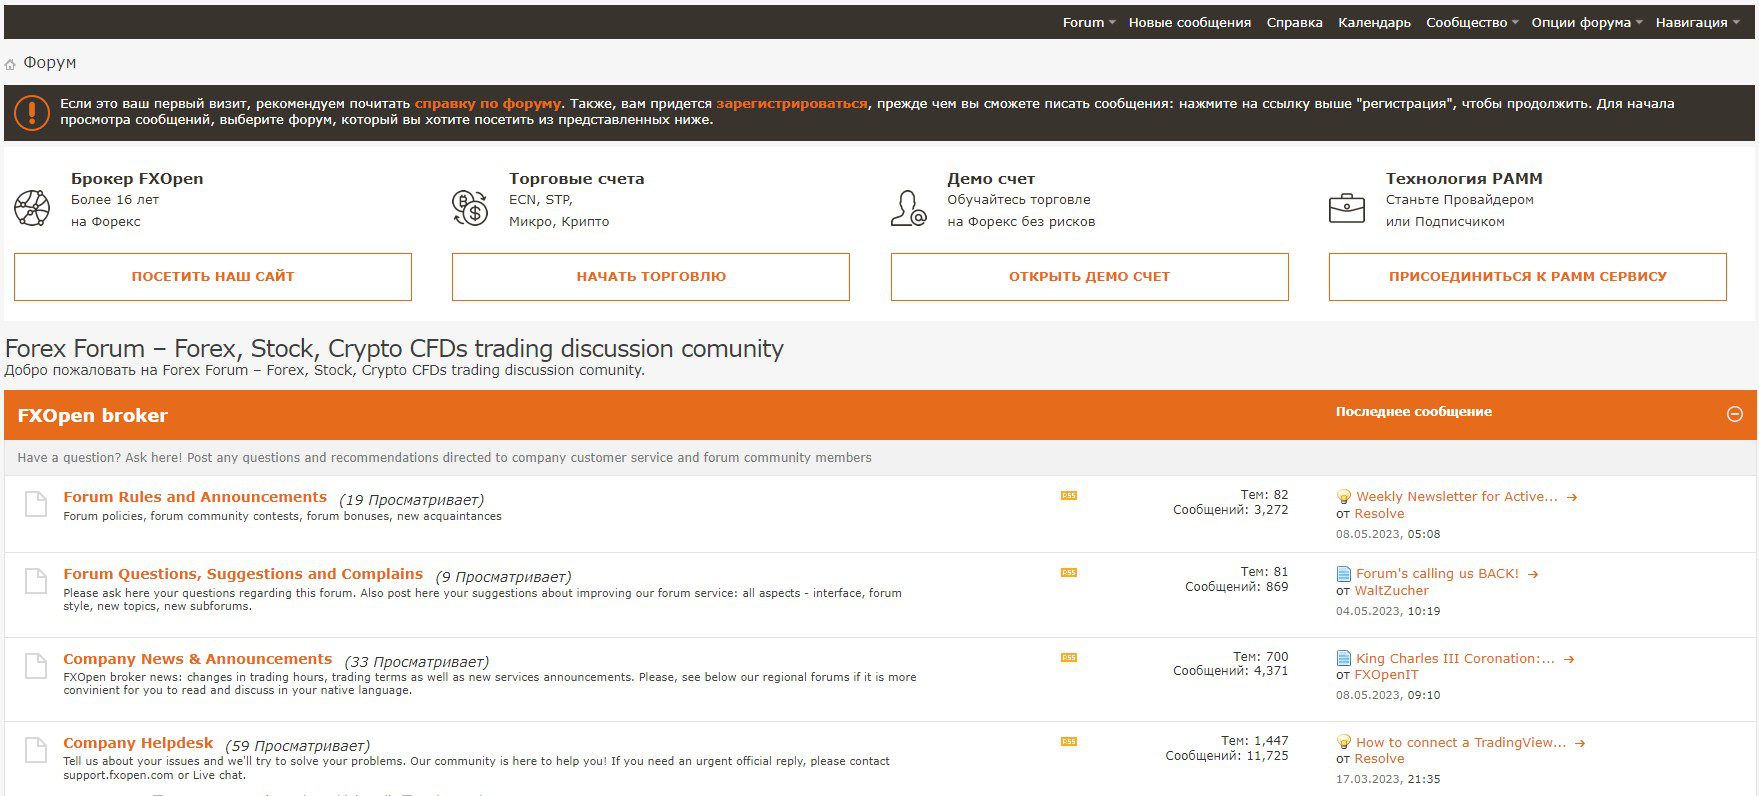The height and width of the screenshot is (796, 1759).
Task: Click the 08.05.2023, 05:08 timestamp
Action: tap(1388, 535)
